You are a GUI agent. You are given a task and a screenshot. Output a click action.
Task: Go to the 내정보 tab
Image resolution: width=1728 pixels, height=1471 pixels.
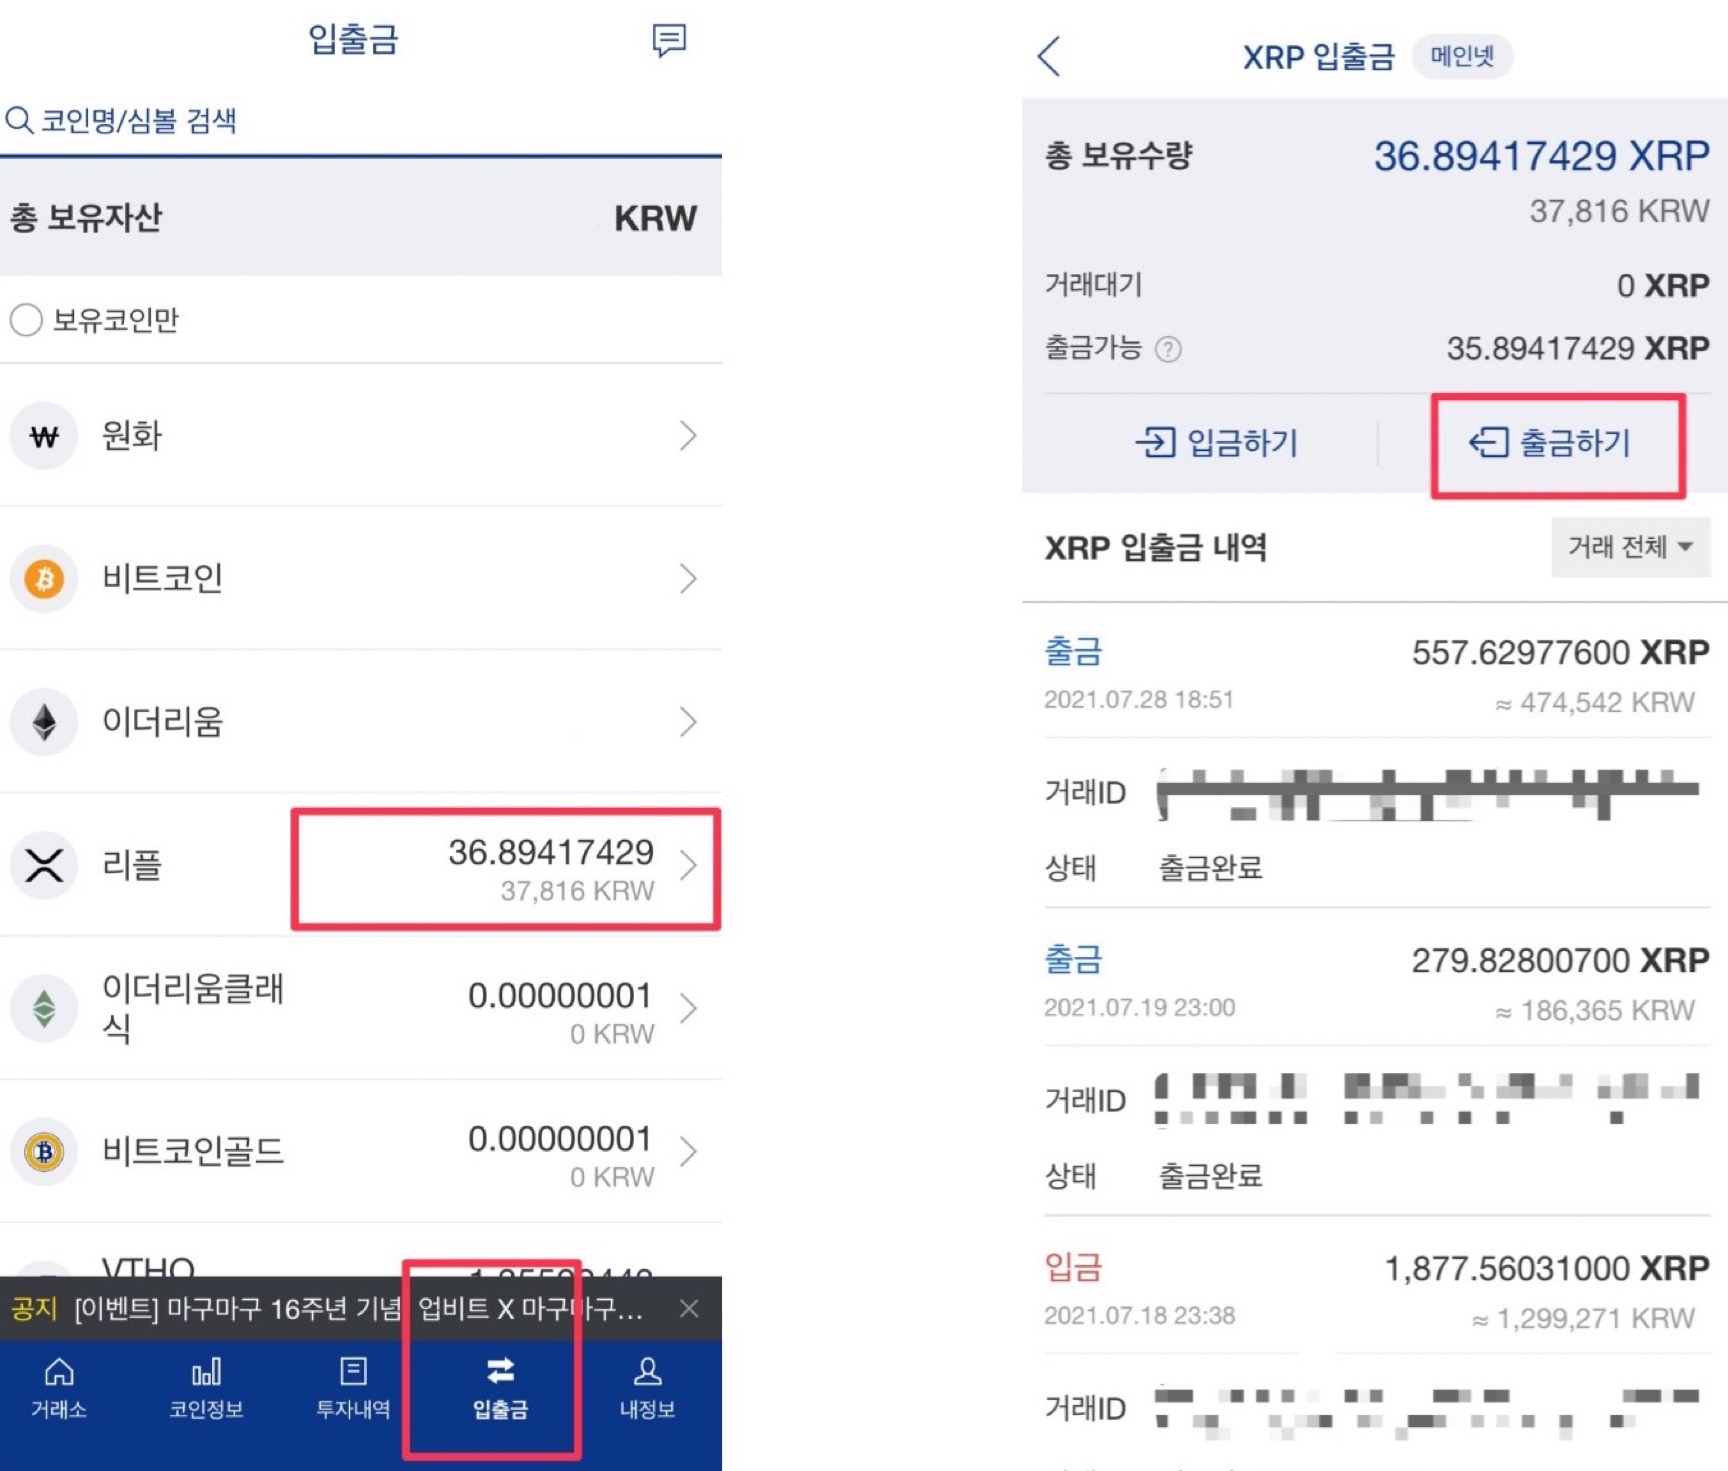647,1387
